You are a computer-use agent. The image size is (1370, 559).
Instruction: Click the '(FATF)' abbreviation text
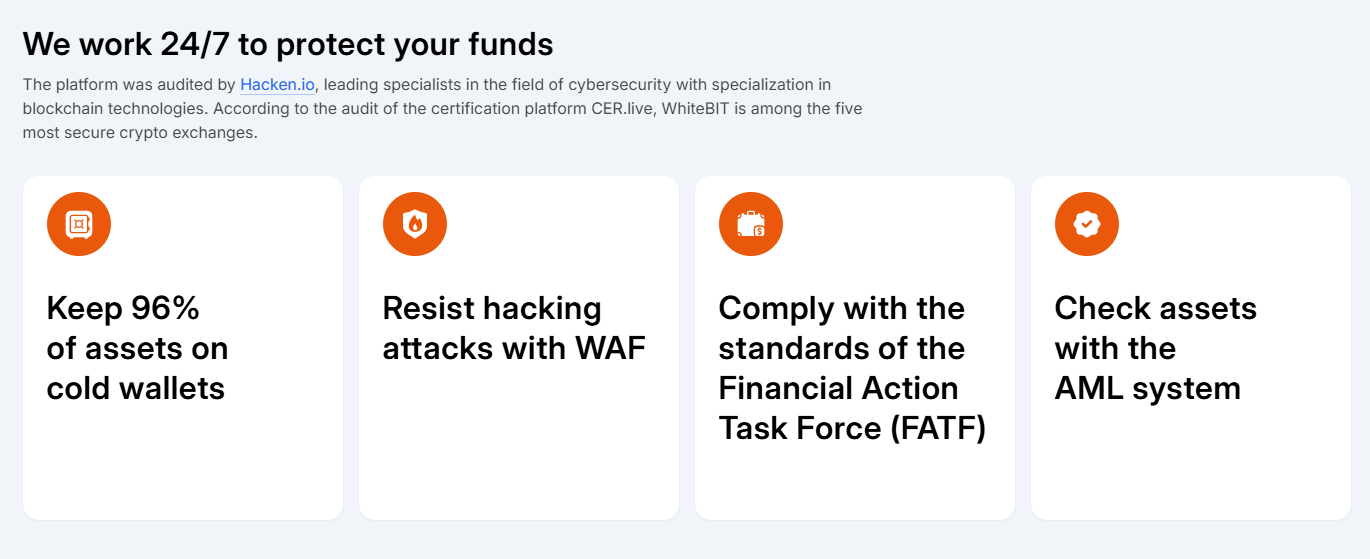click(x=938, y=428)
